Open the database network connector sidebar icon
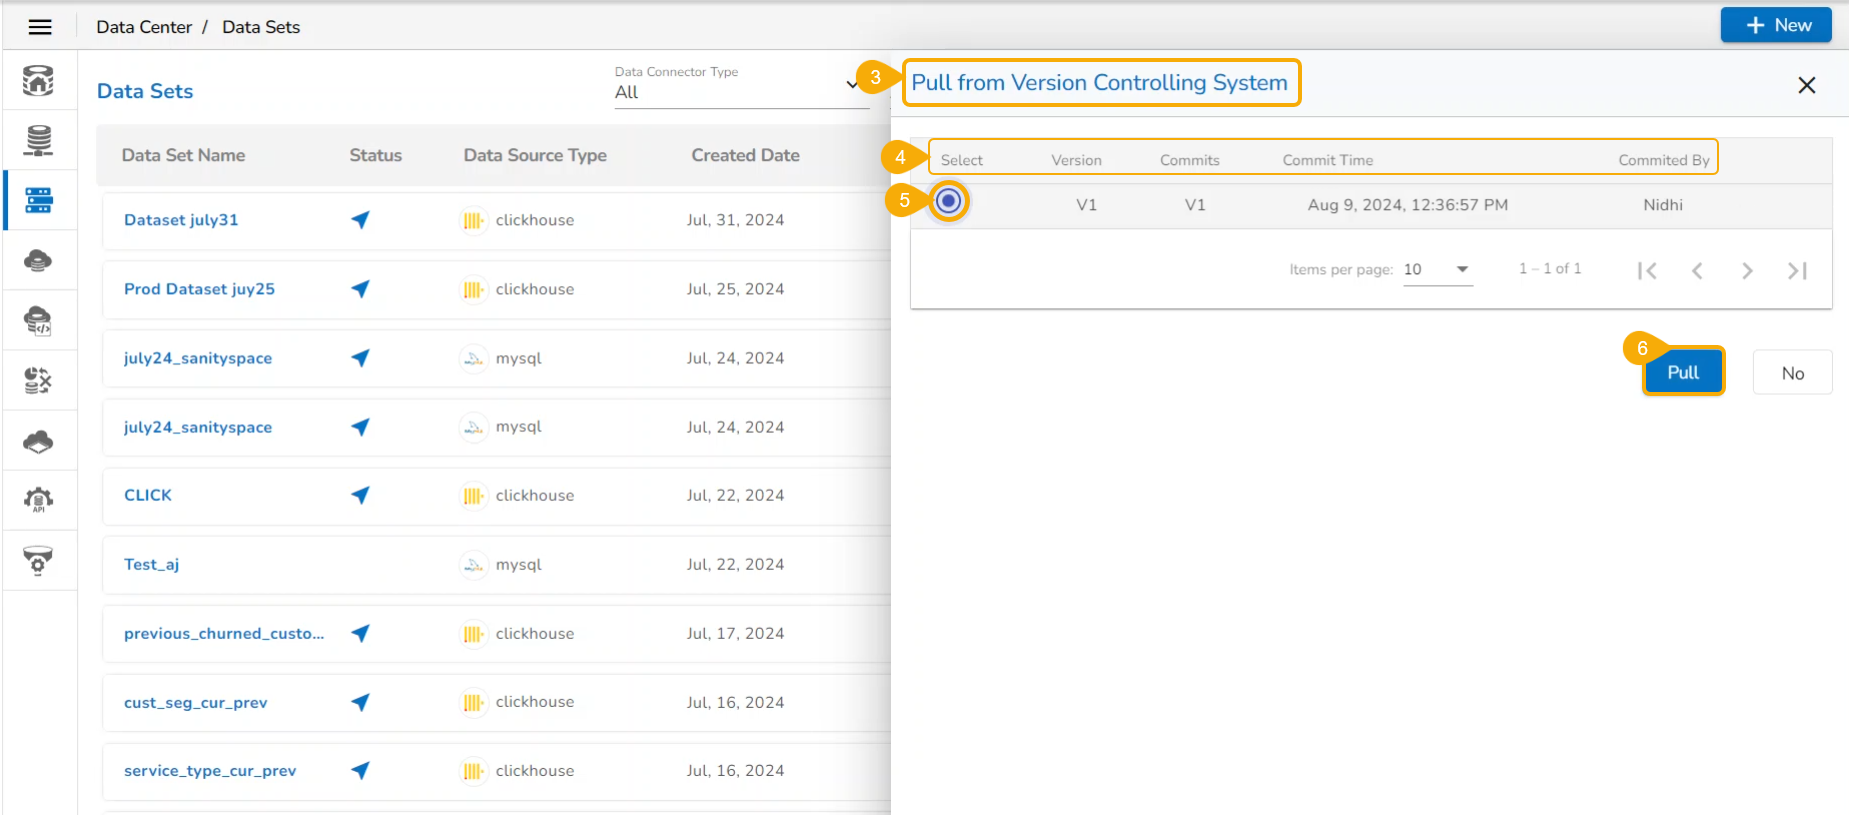The height and width of the screenshot is (815, 1849). pos(39,140)
